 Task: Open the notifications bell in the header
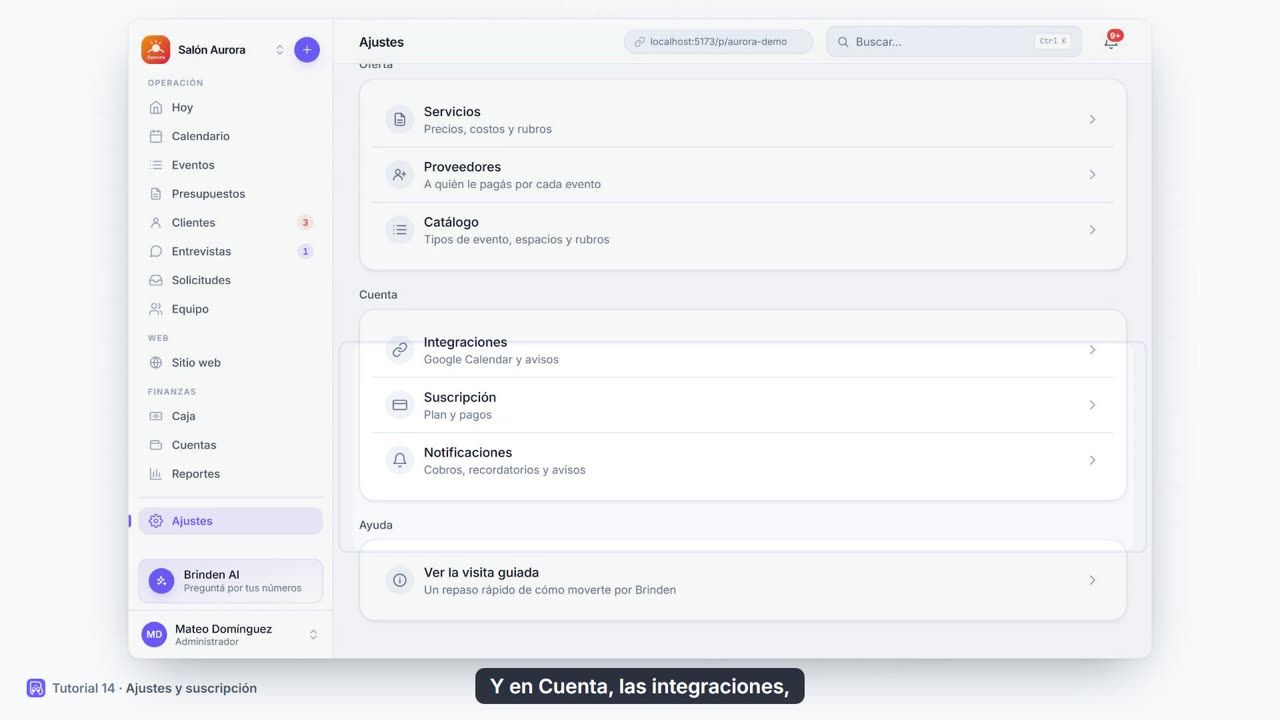click(1111, 42)
